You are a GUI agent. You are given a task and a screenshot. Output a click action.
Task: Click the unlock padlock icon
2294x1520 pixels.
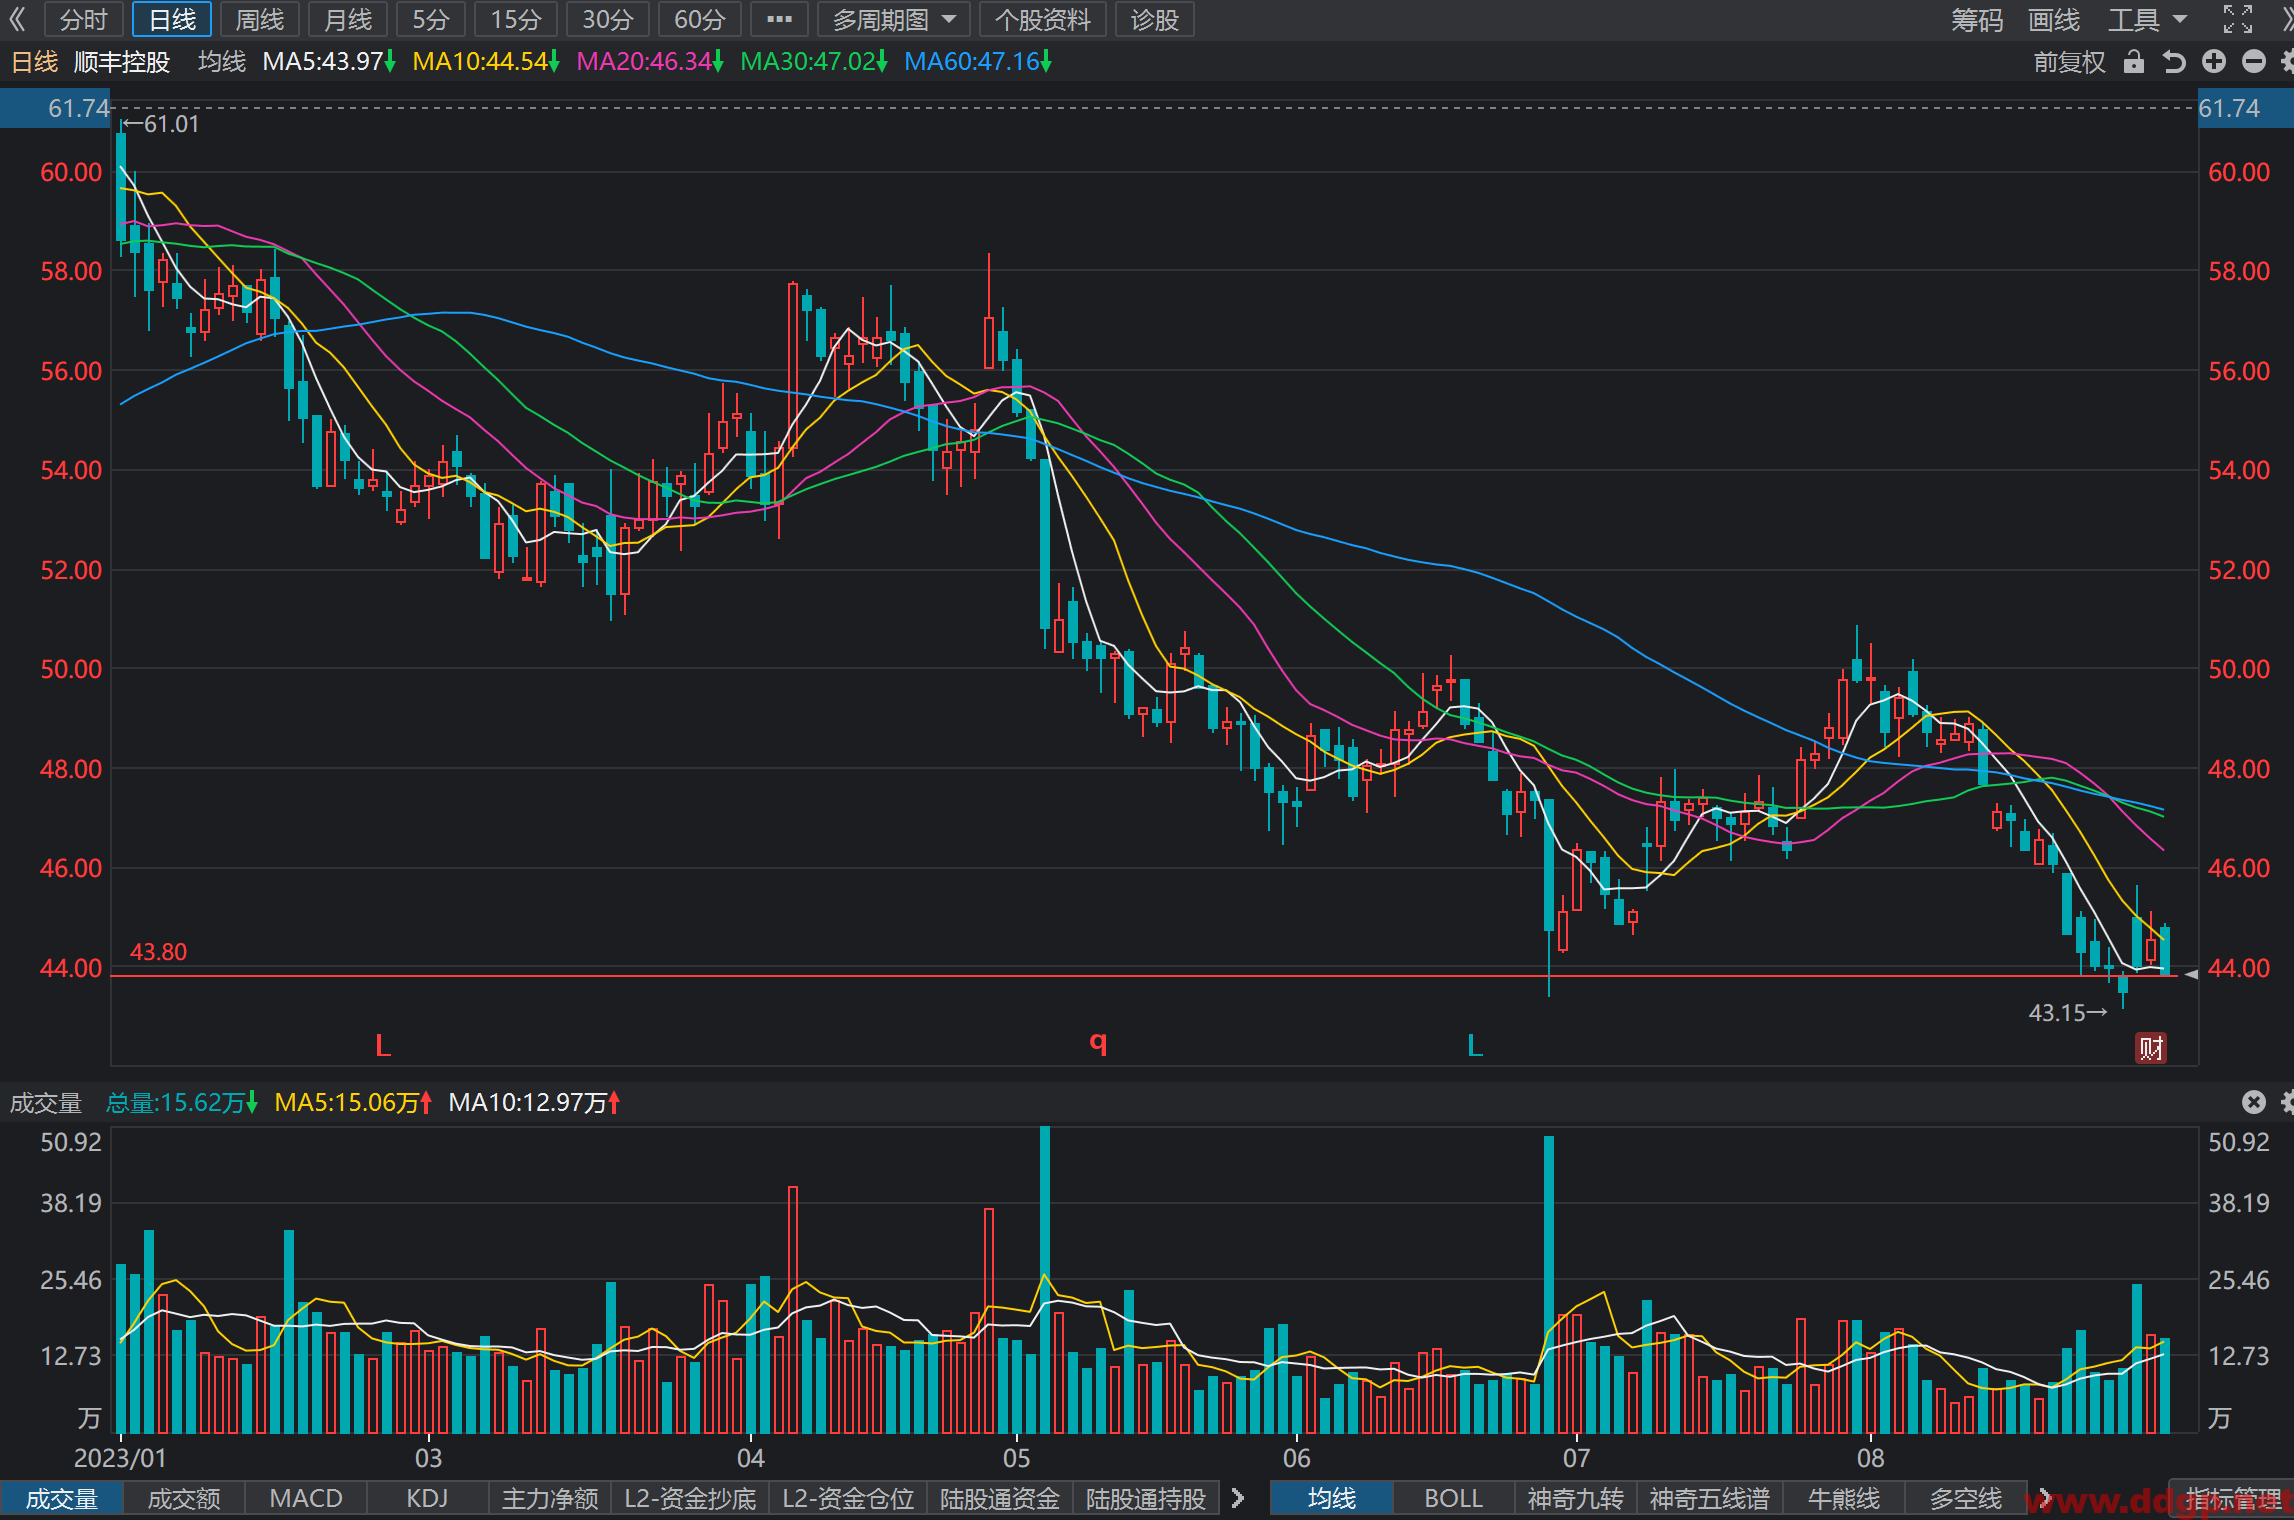pyautogui.click(x=2134, y=62)
